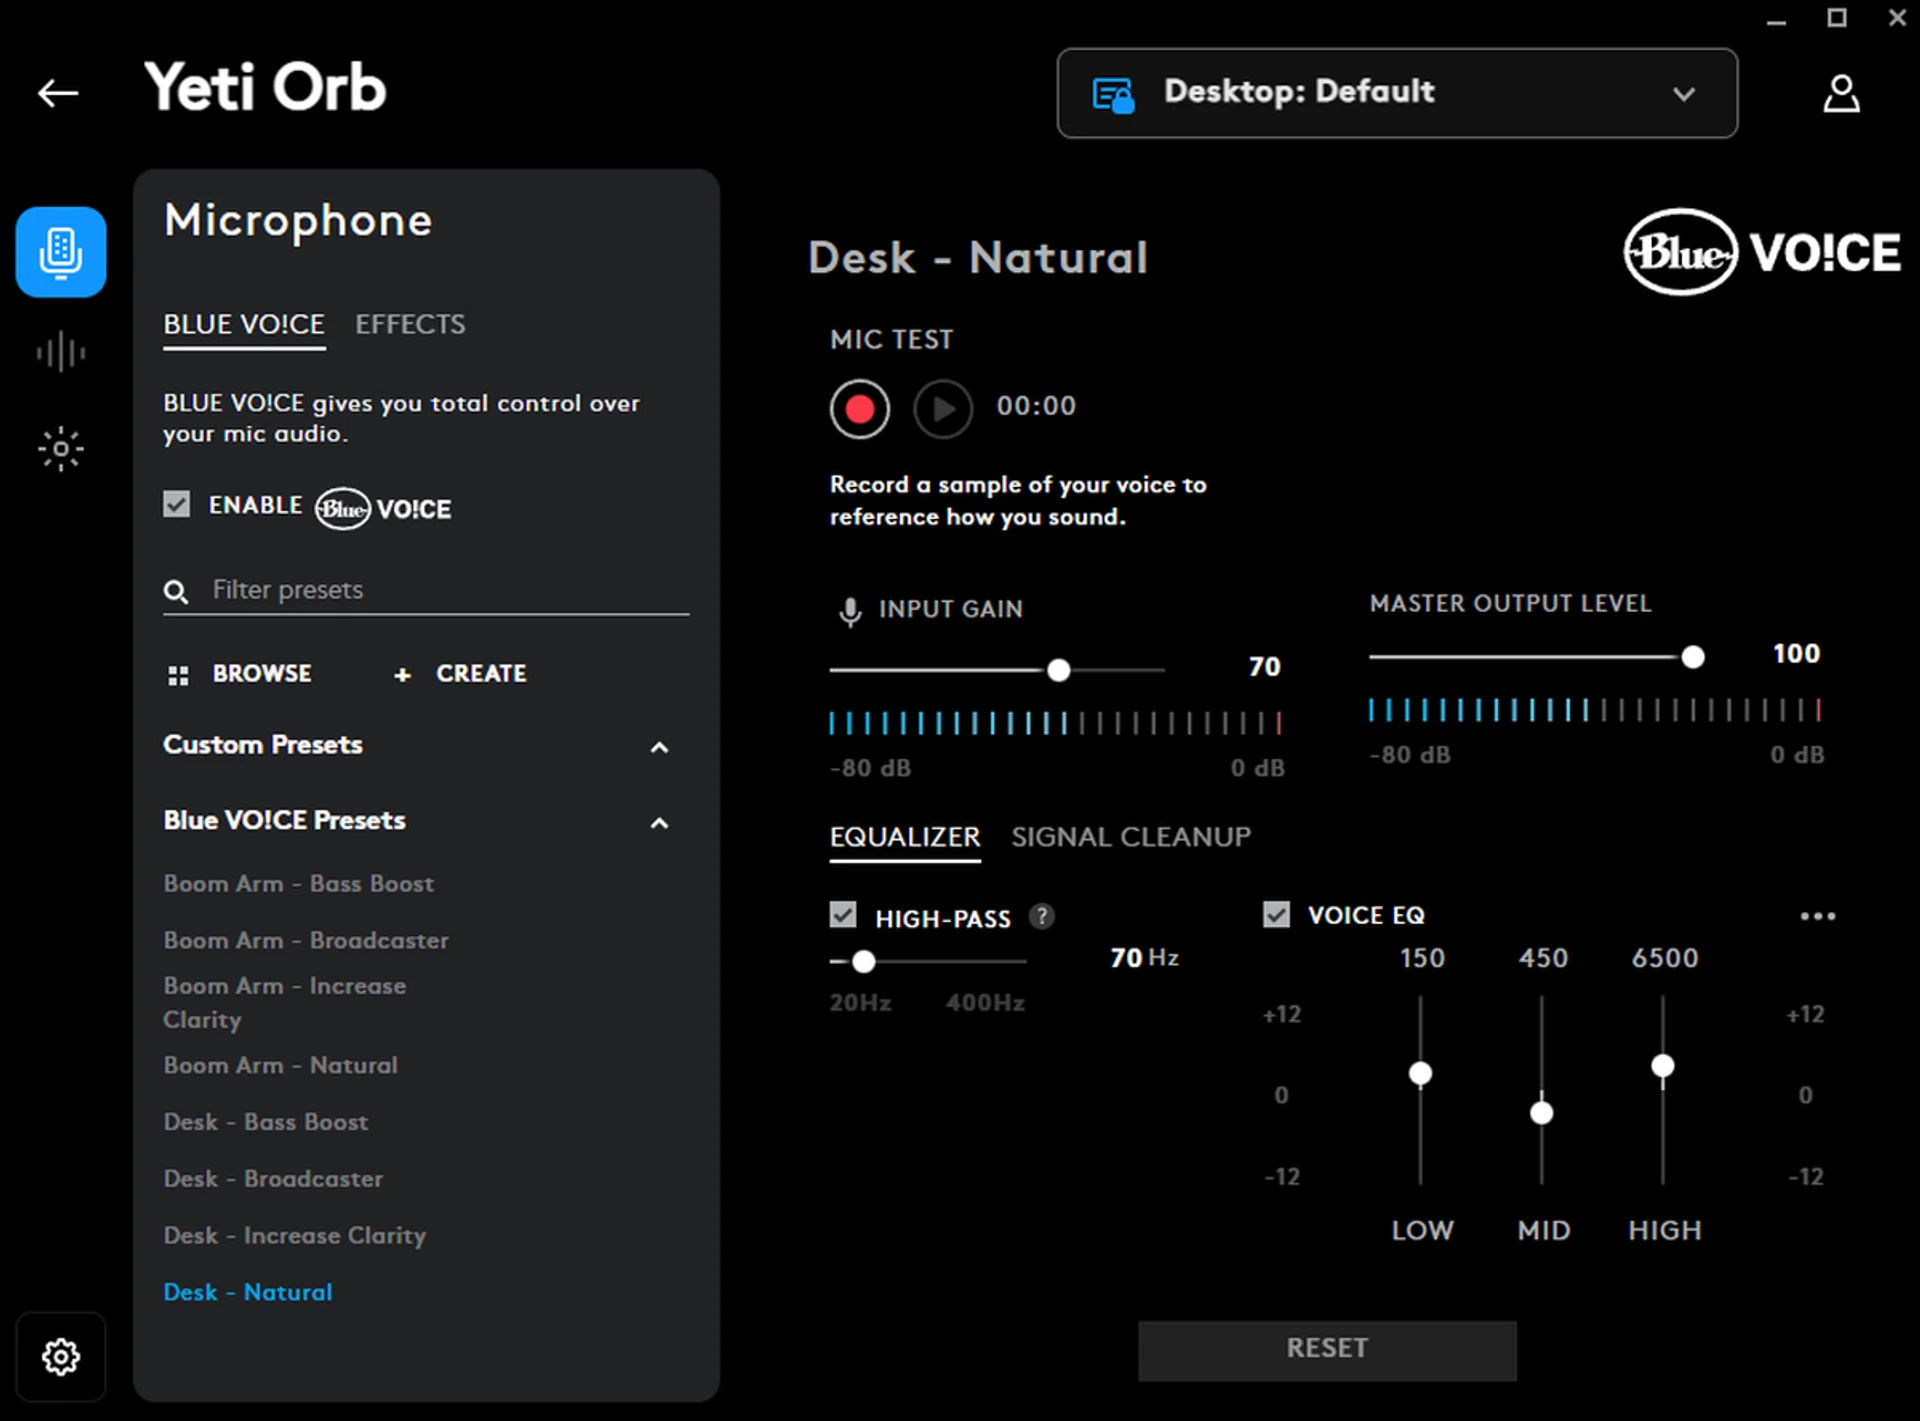Open the user account icon

1841,93
